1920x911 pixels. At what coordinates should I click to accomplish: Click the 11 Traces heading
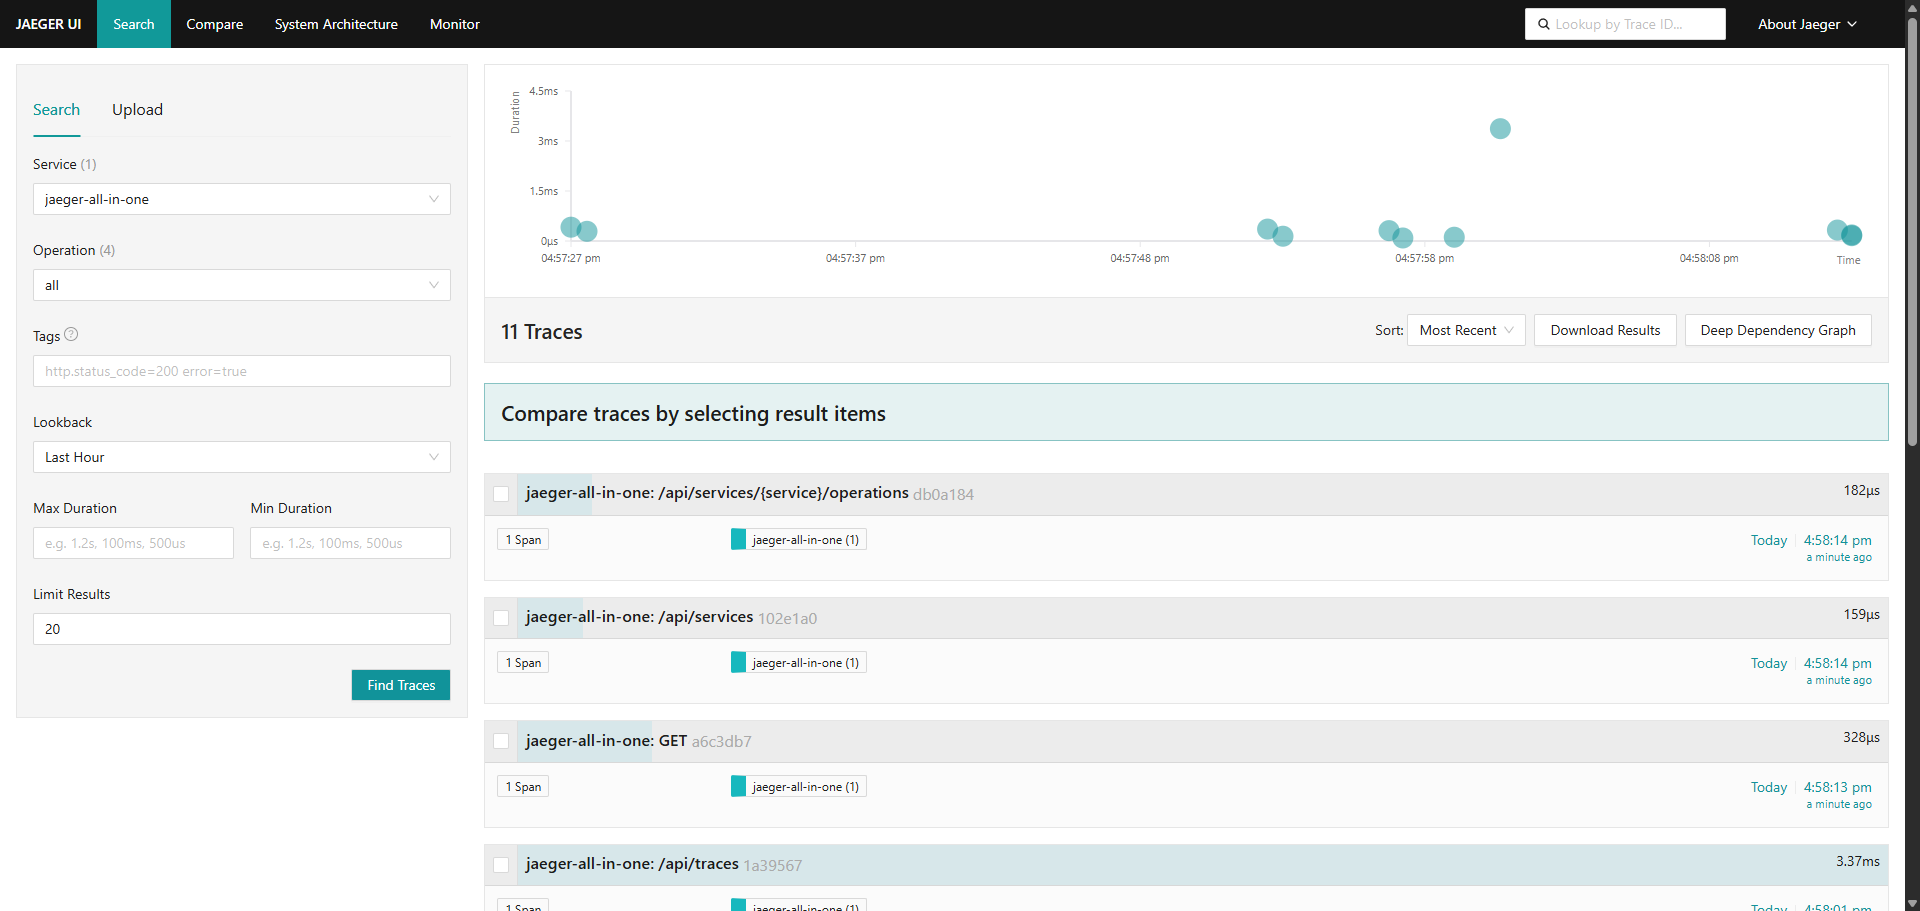click(541, 332)
